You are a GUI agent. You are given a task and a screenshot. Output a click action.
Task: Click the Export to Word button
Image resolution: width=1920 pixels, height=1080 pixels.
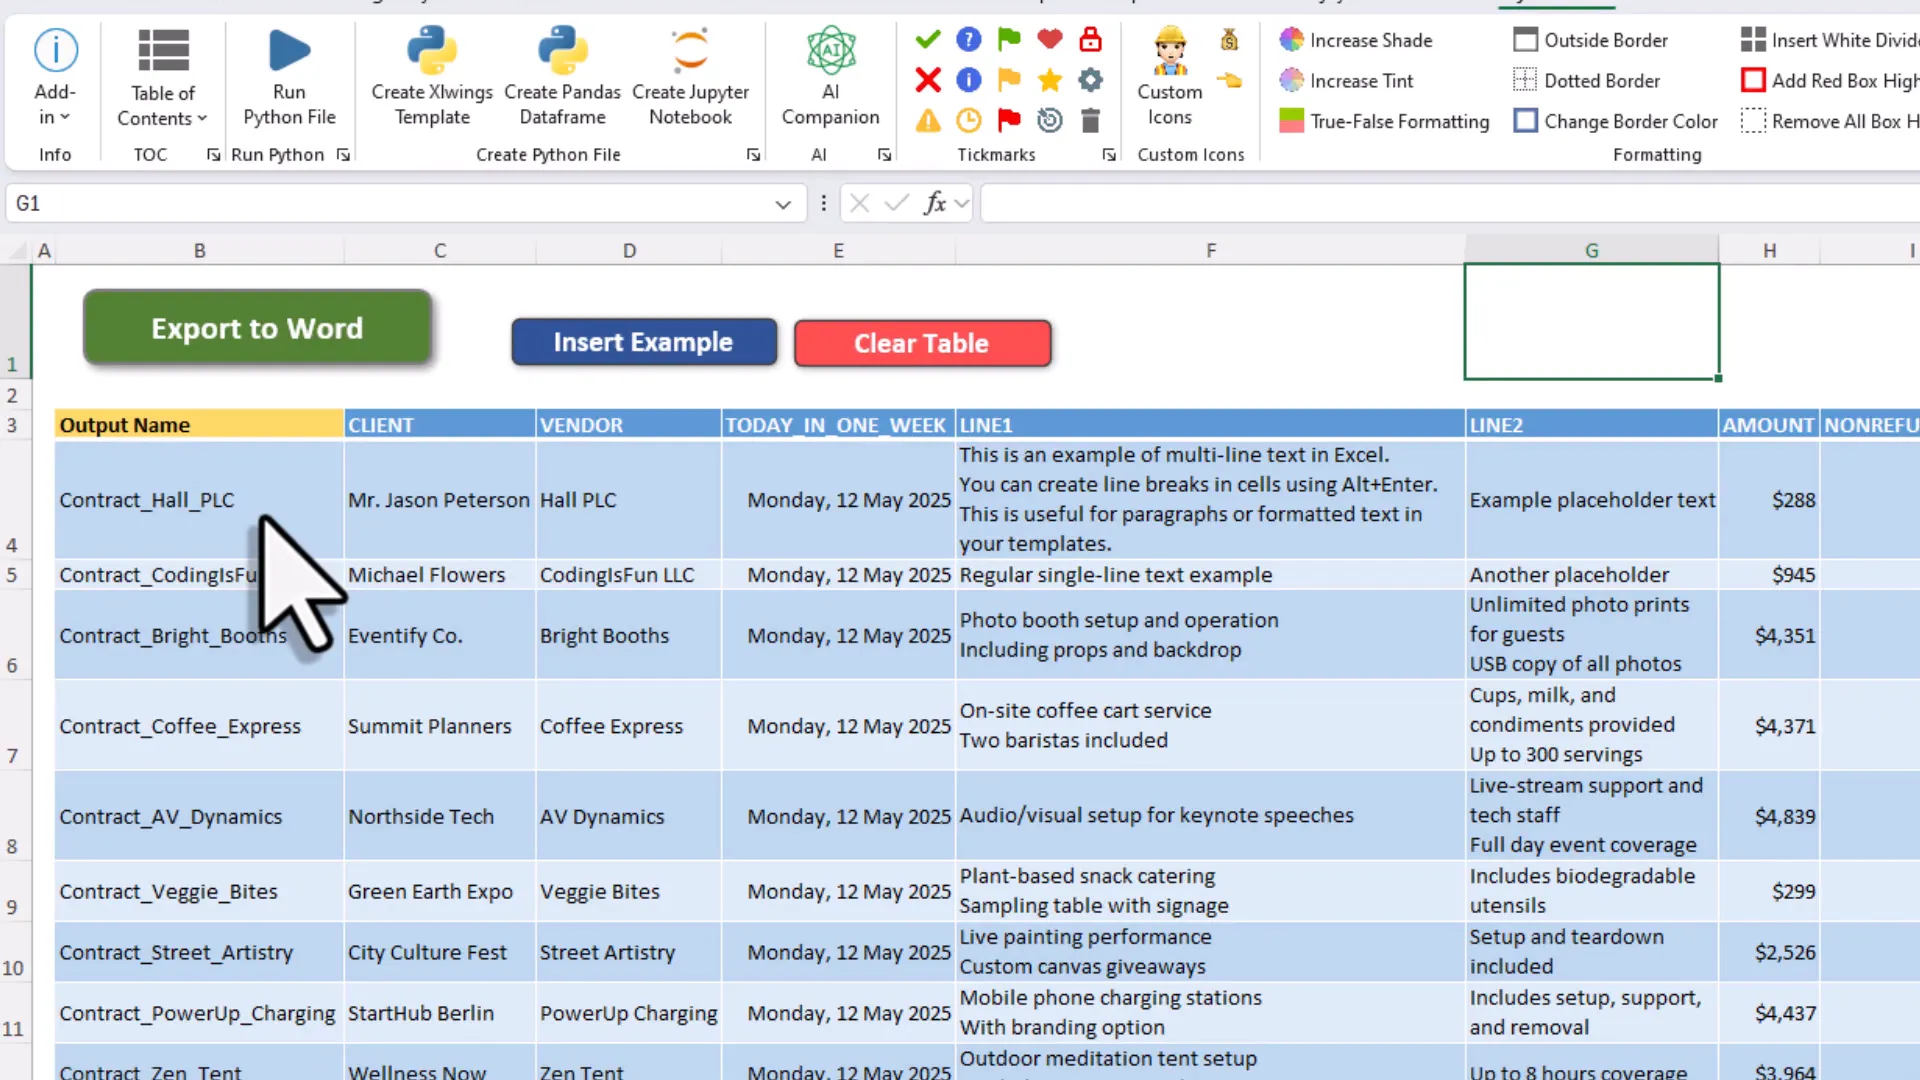tap(257, 328)
